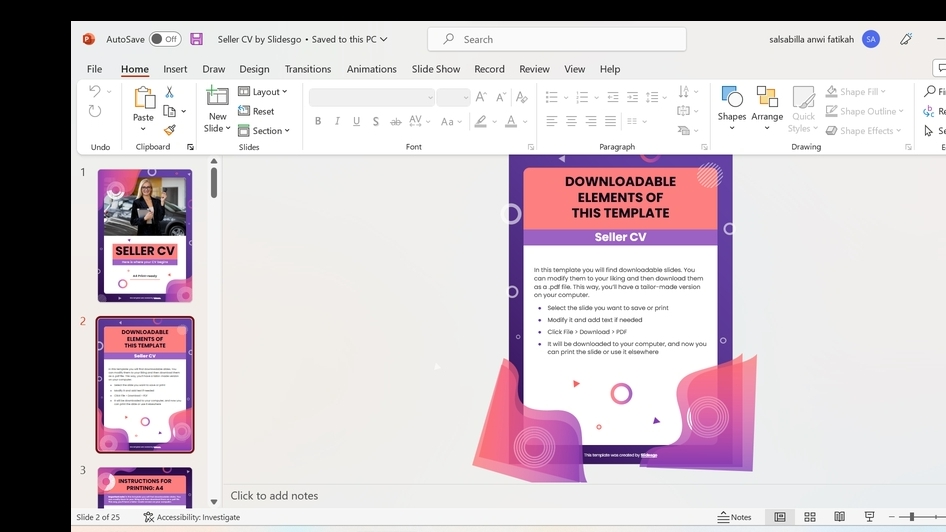Open Shape Outline dropdown
Viewport: 946px width, 532px height.
click(865, 111)
